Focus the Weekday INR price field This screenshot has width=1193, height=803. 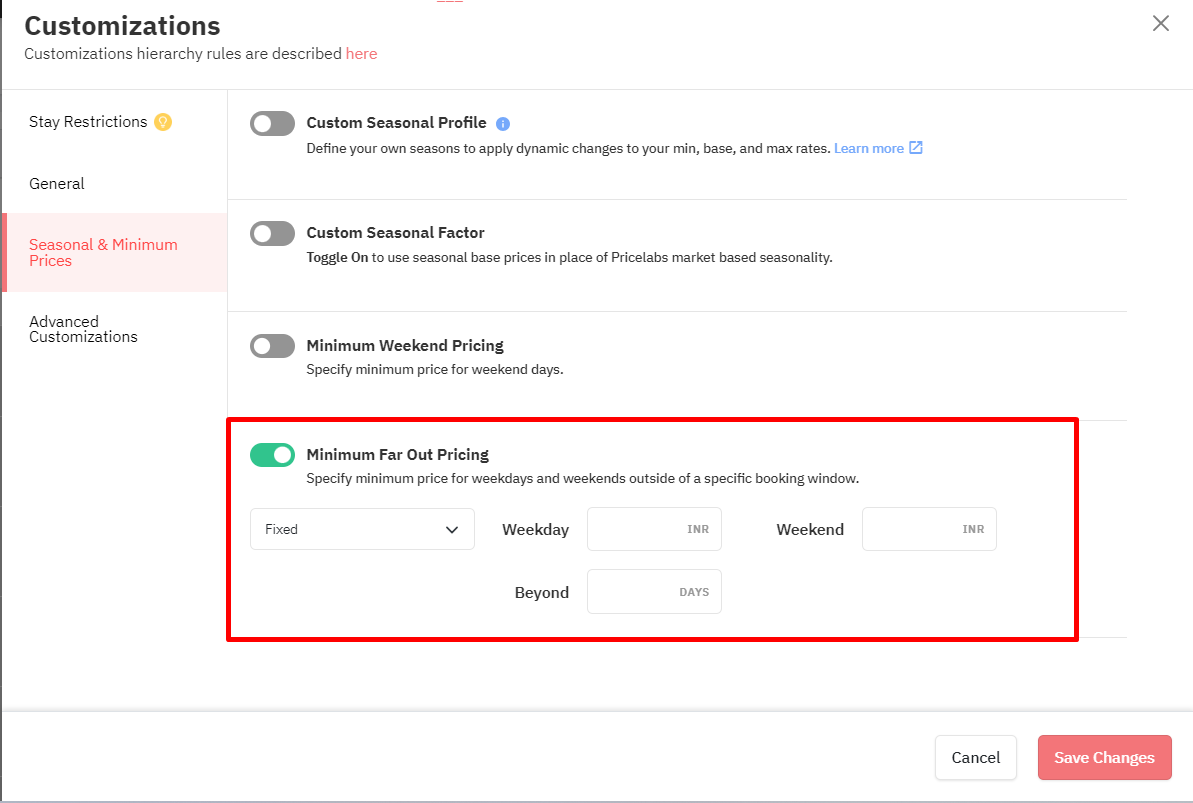coord(654,529)
